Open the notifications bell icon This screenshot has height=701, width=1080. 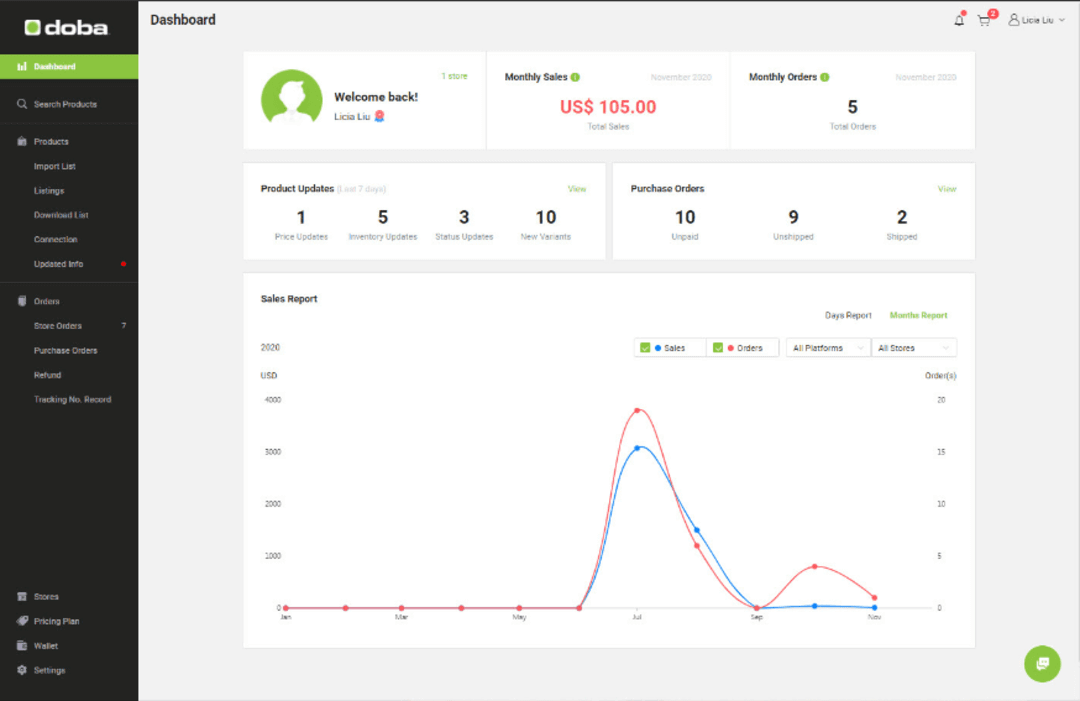tap(957, 19)
